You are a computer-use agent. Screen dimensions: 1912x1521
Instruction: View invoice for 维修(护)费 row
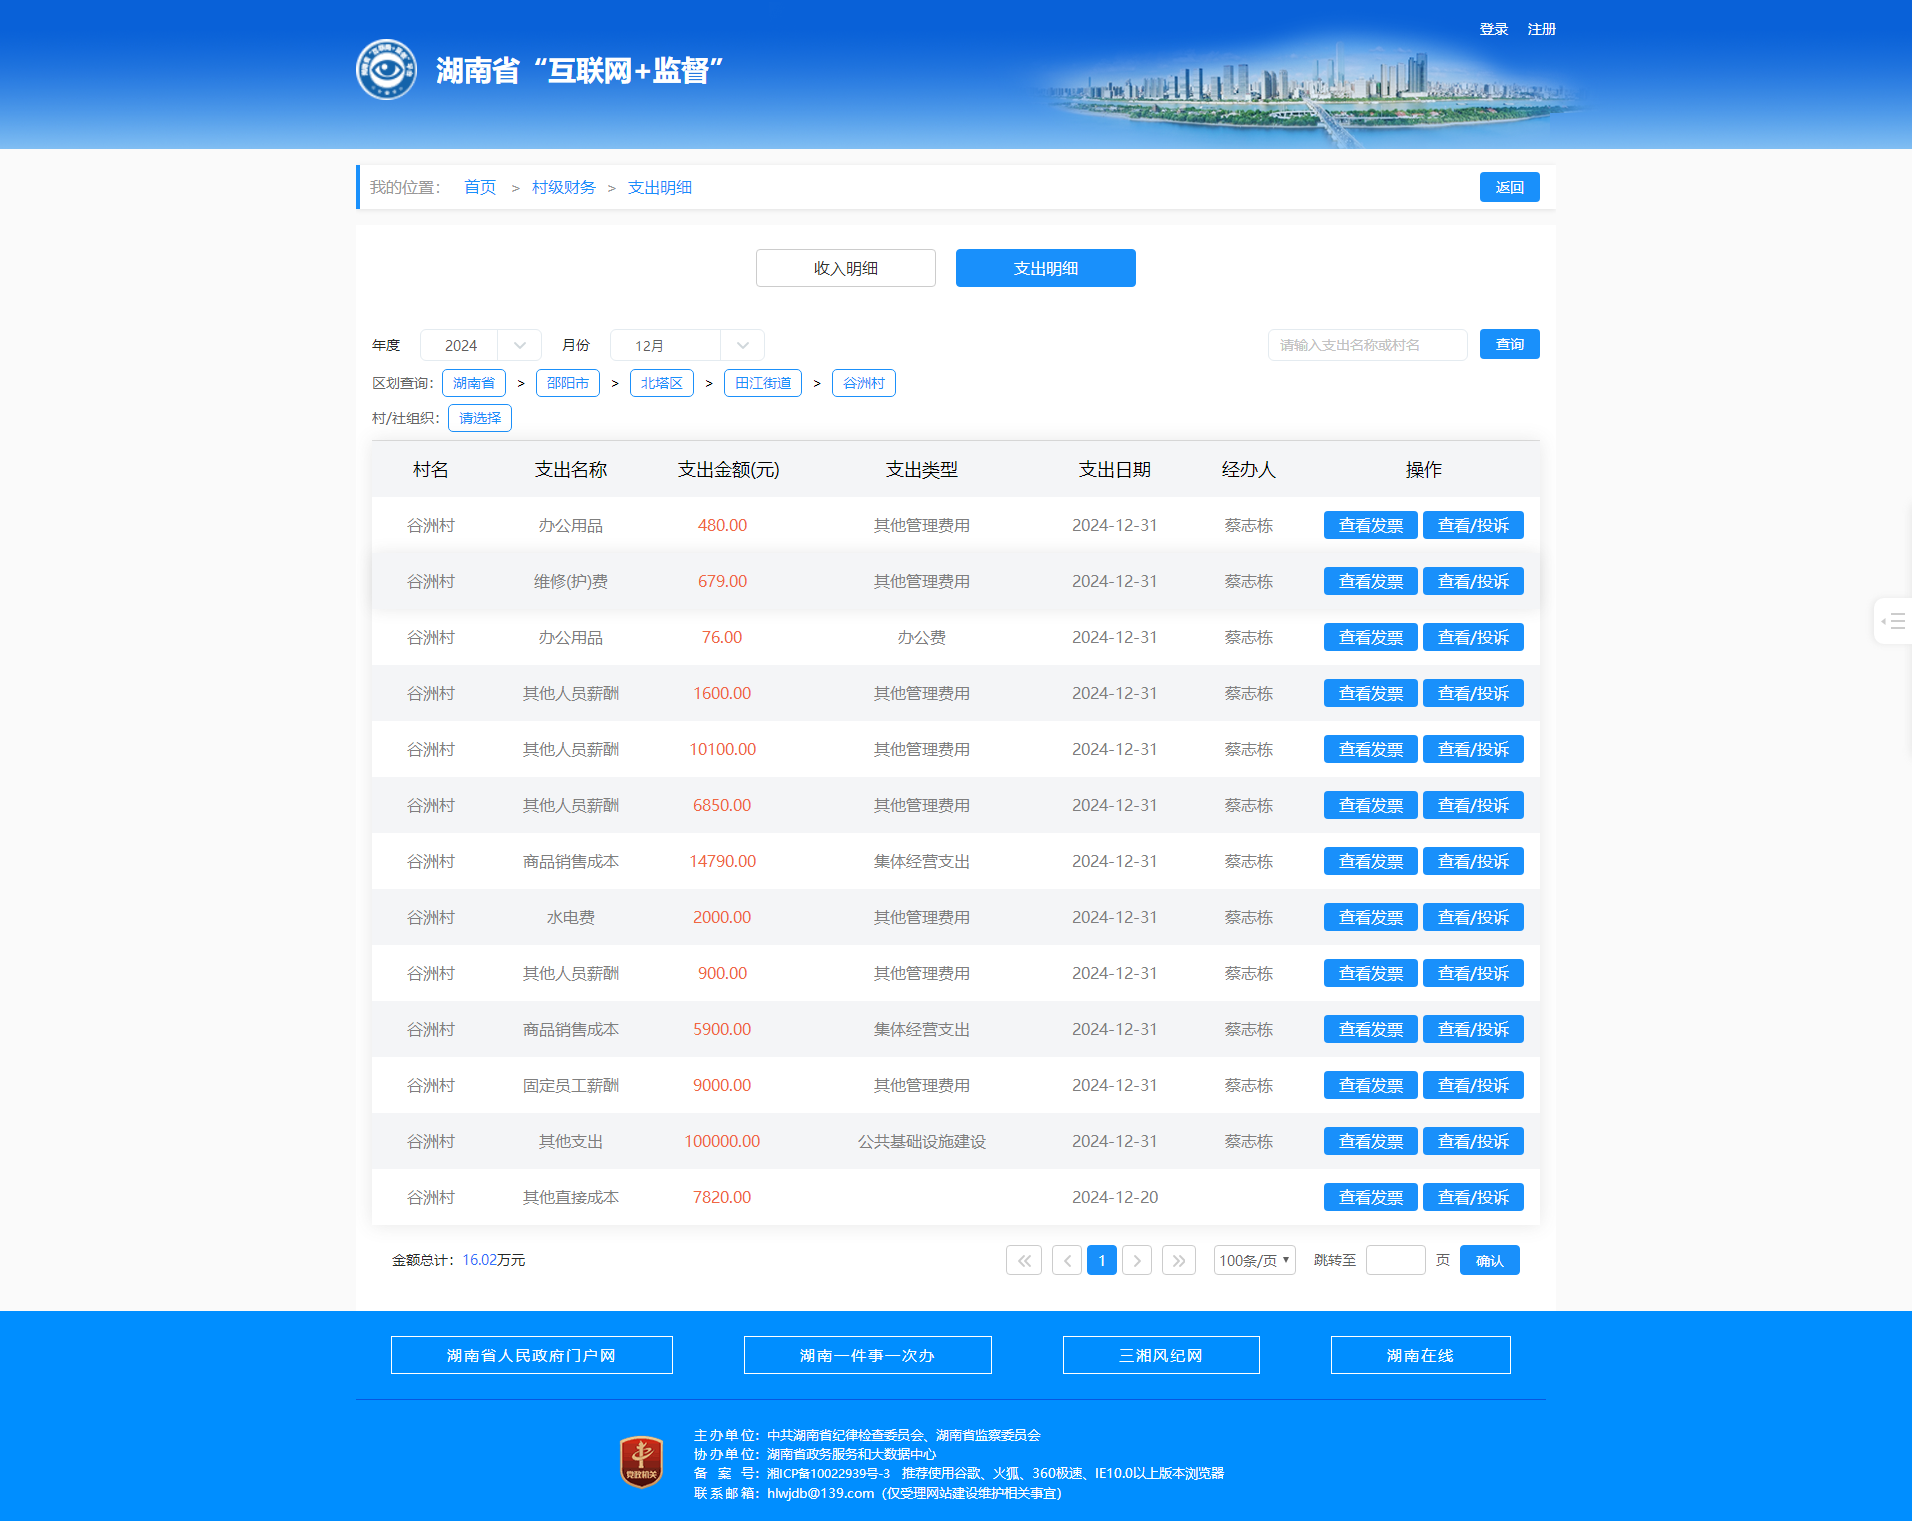coord(1371,581)
